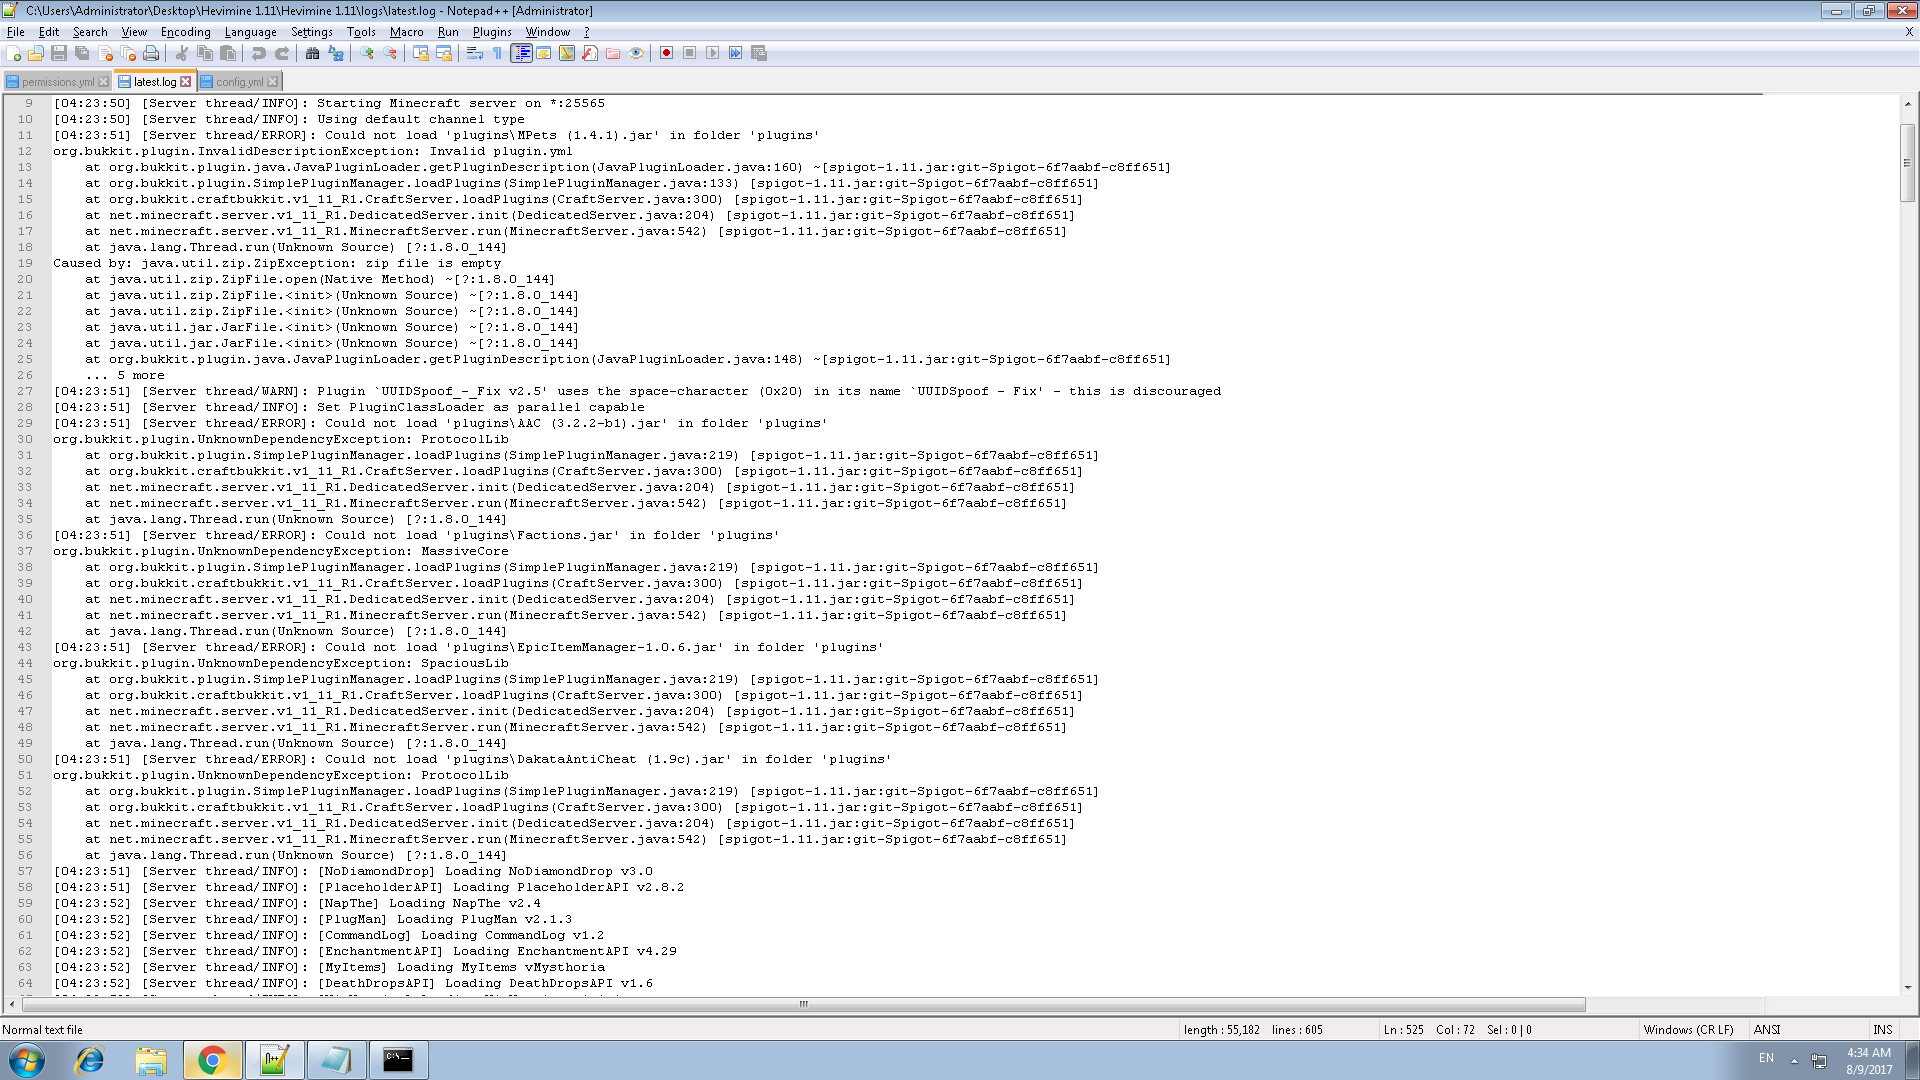
Task: Open the Find dialog with the binoculars icon
Action: pyautogui.click(x=313, y=53)
